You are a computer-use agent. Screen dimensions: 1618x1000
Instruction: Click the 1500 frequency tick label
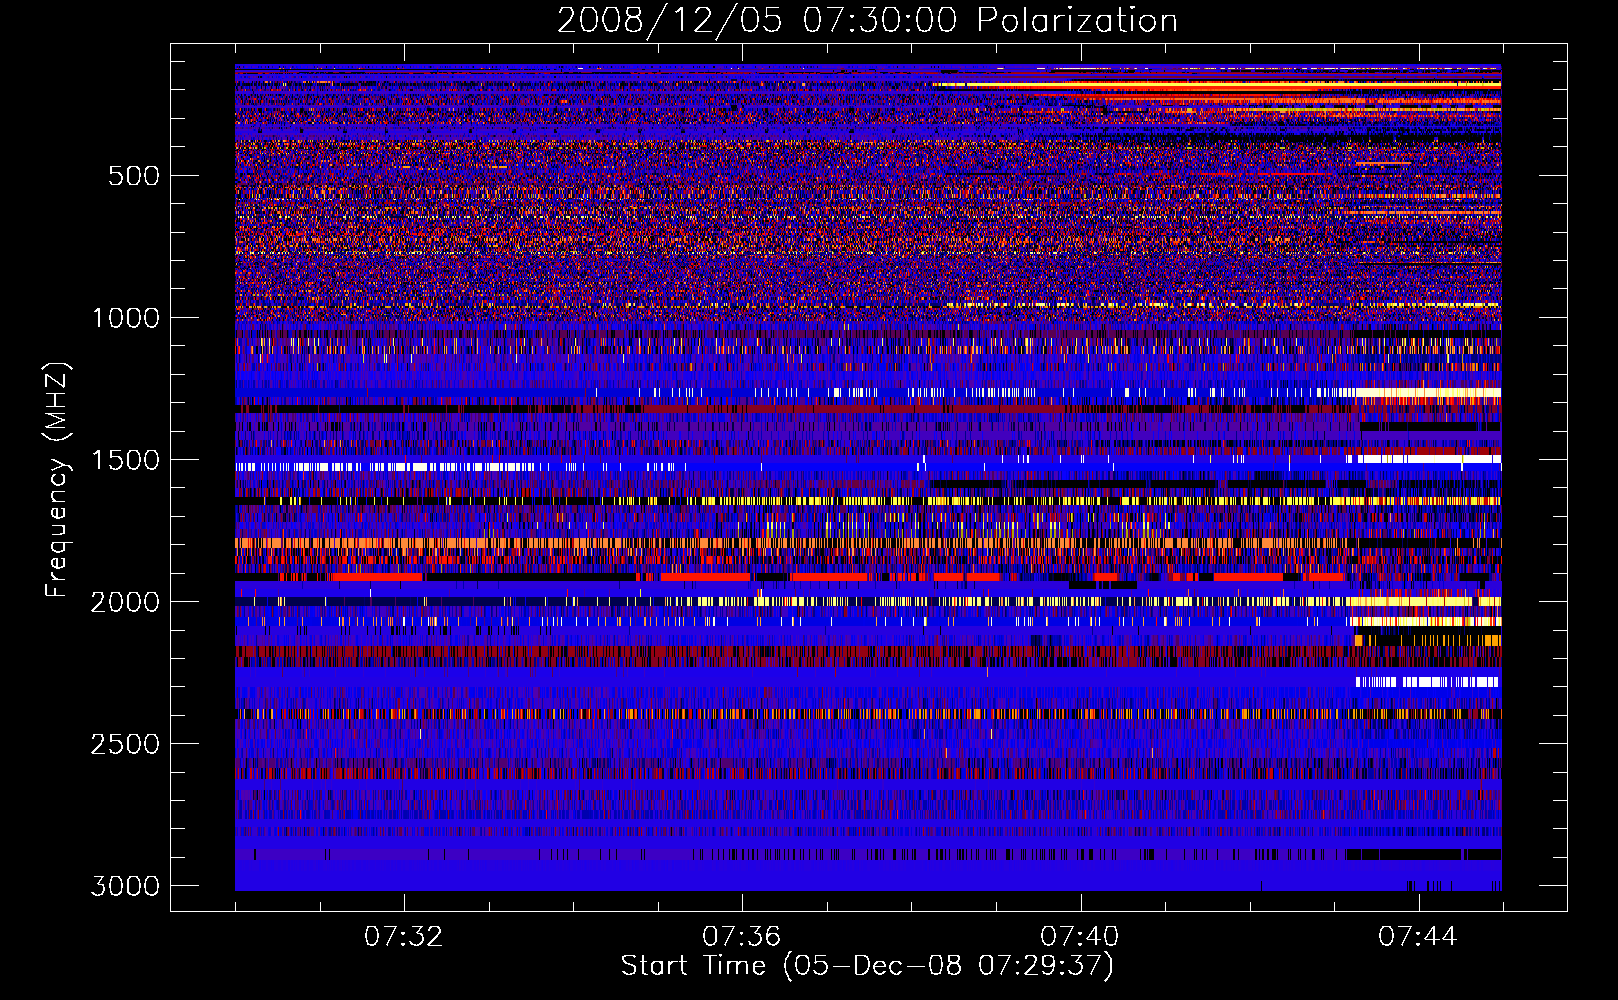125,460
